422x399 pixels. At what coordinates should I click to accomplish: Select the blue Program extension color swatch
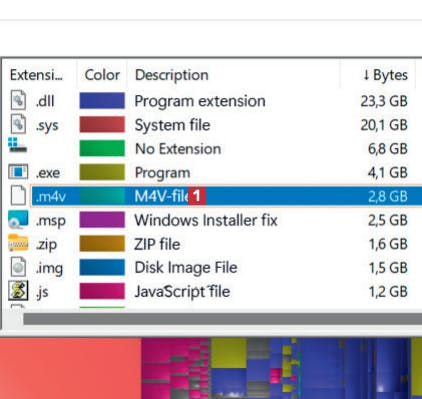[x=102, y=101]
